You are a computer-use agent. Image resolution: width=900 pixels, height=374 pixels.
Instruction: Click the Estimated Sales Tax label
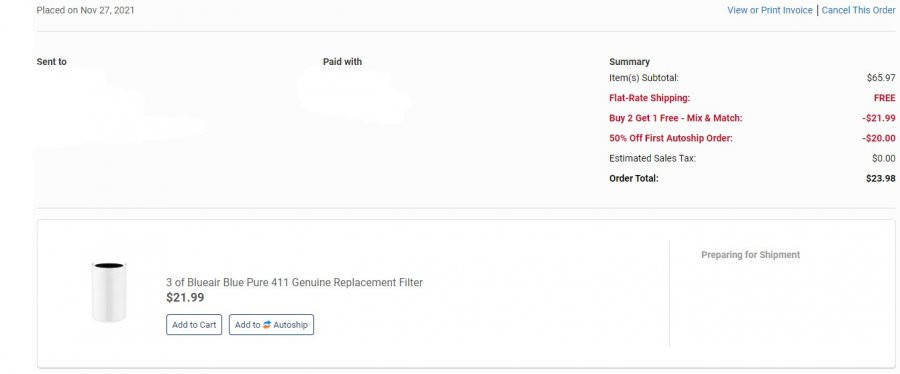coord(652,158)
